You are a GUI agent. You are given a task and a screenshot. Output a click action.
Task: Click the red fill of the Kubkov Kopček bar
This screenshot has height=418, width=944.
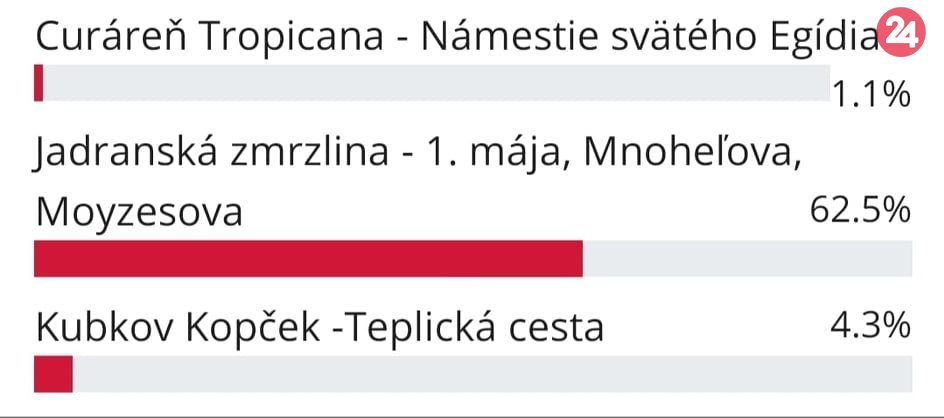pos(53,375)
